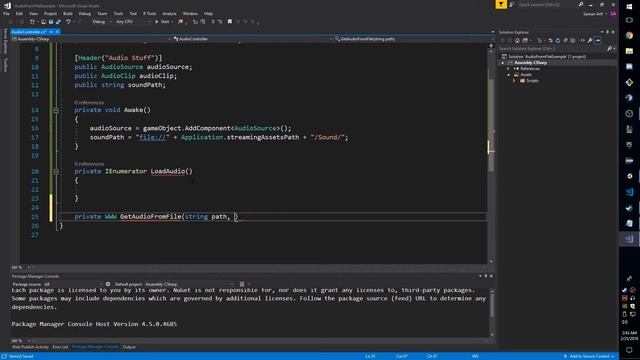Click the Save file toolbar icon

51,22
